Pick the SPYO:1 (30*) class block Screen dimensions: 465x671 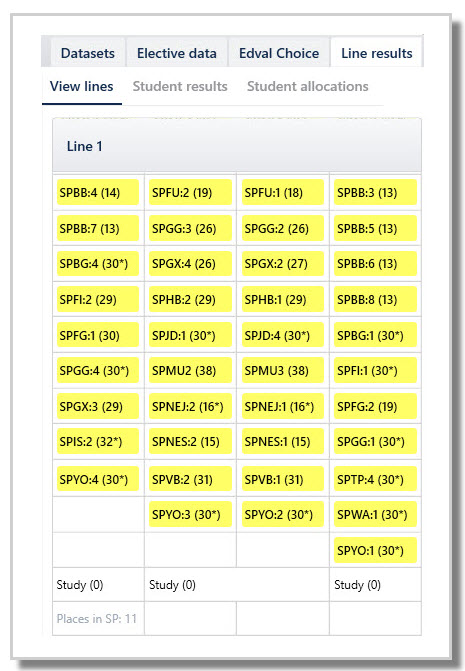[375, 550]
